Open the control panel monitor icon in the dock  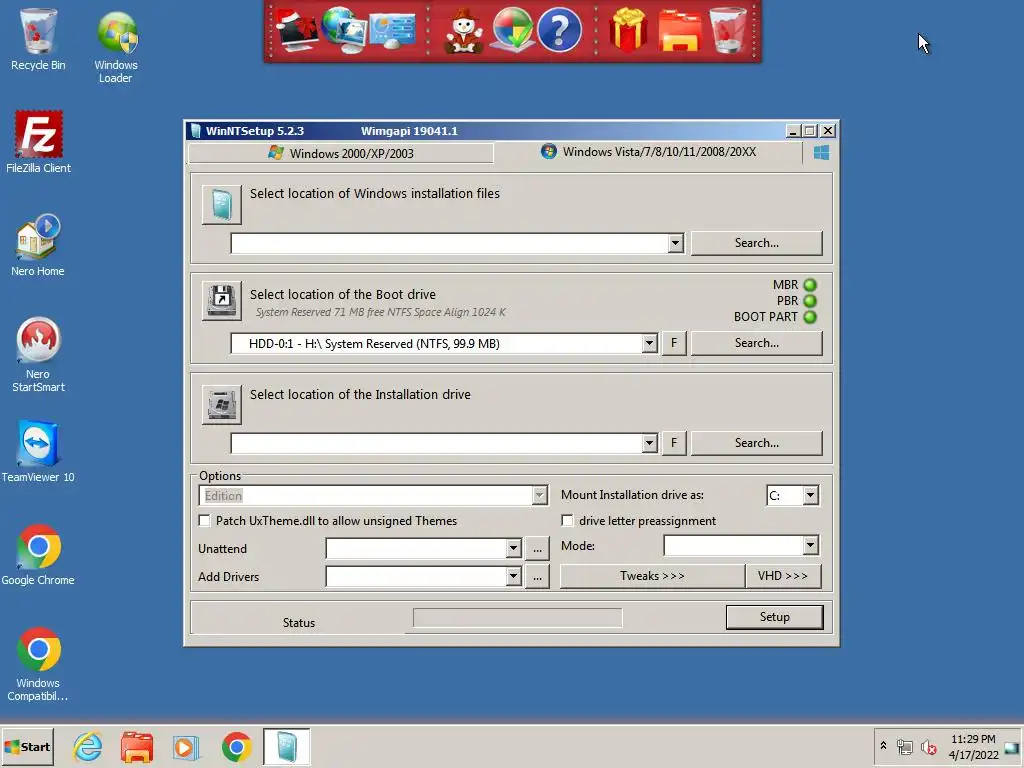tap(392, 31)
